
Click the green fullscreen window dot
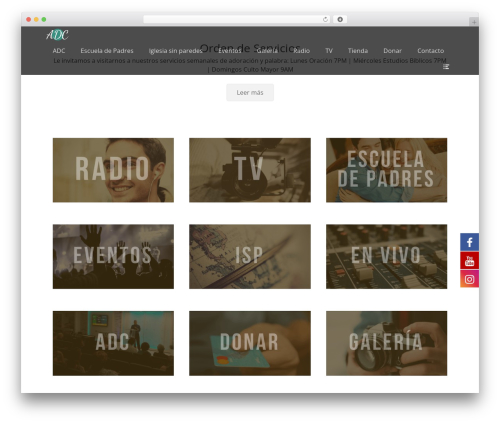[44, 19]
